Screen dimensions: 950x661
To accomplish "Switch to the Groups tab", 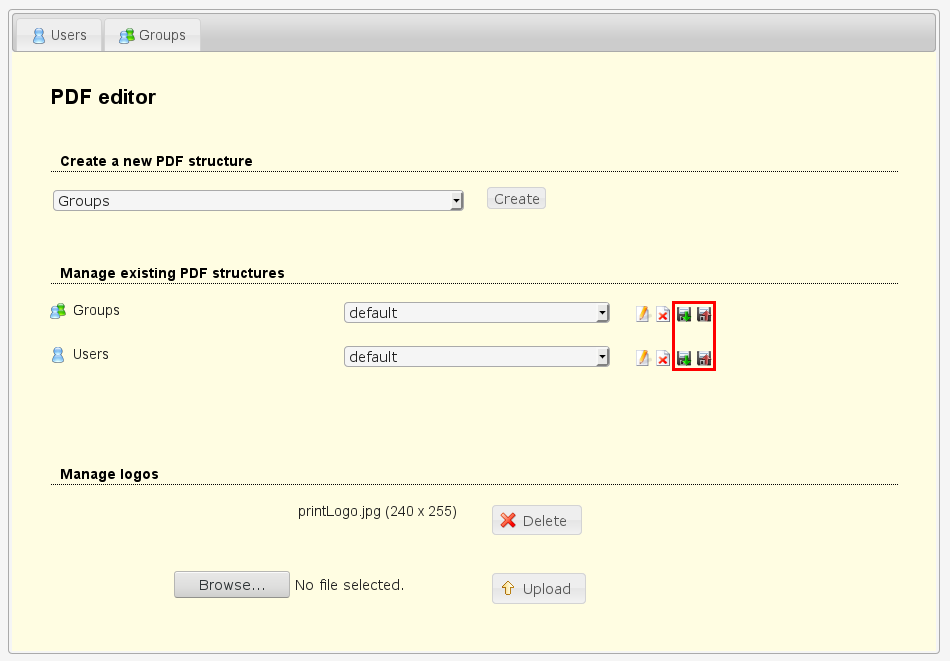I will pyautogui.click(x=152, y=35).
